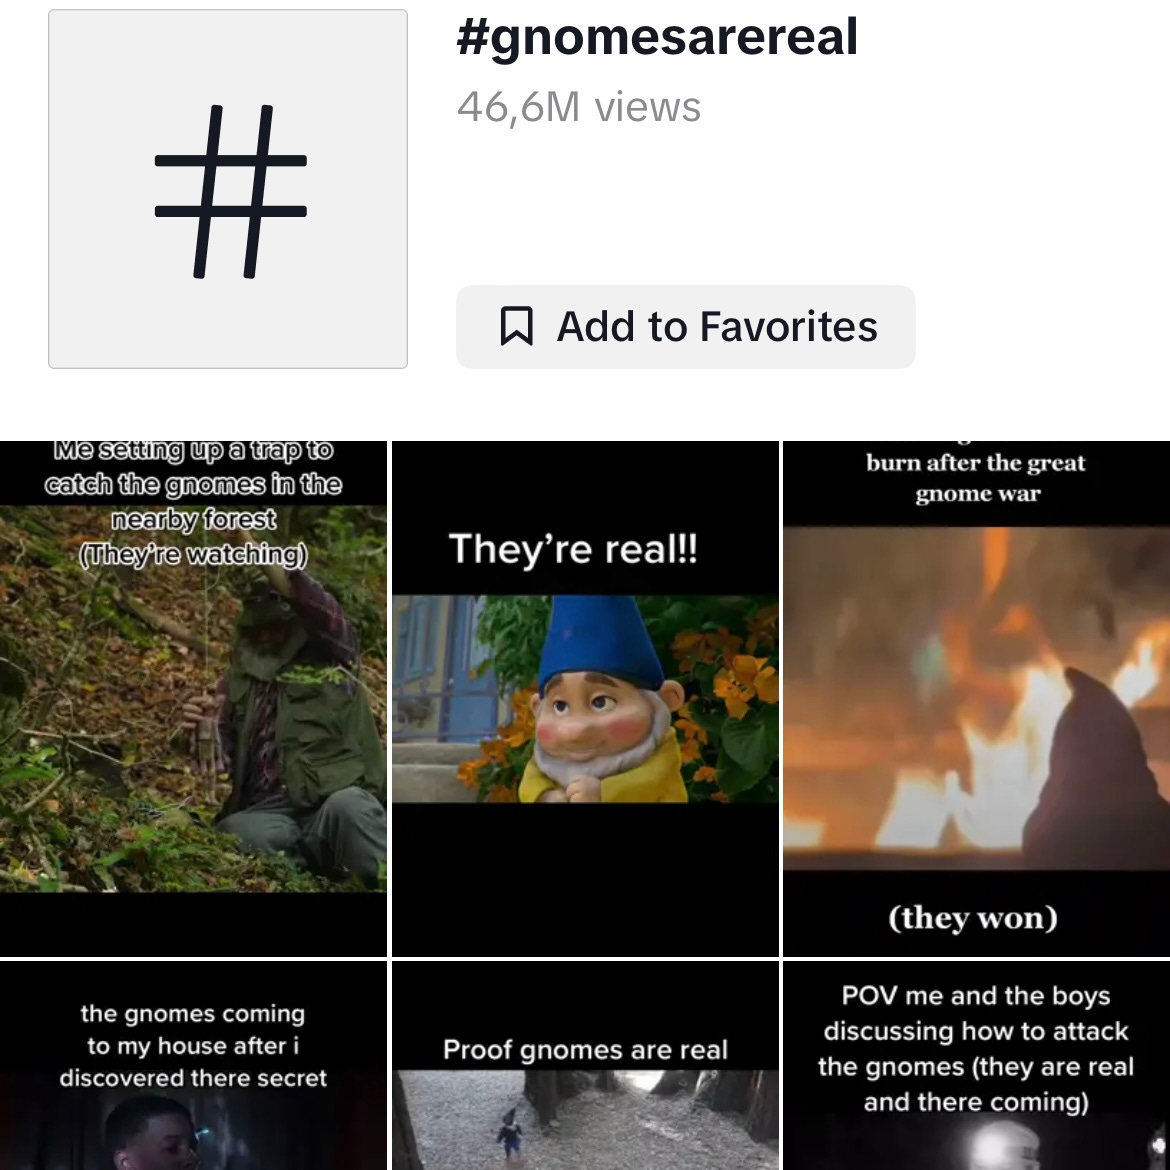The height and width of the screenshot is (1170, 1170).
Task: Click the "Proof gnomes are real" caption text
Action: tap(585, 1049)
